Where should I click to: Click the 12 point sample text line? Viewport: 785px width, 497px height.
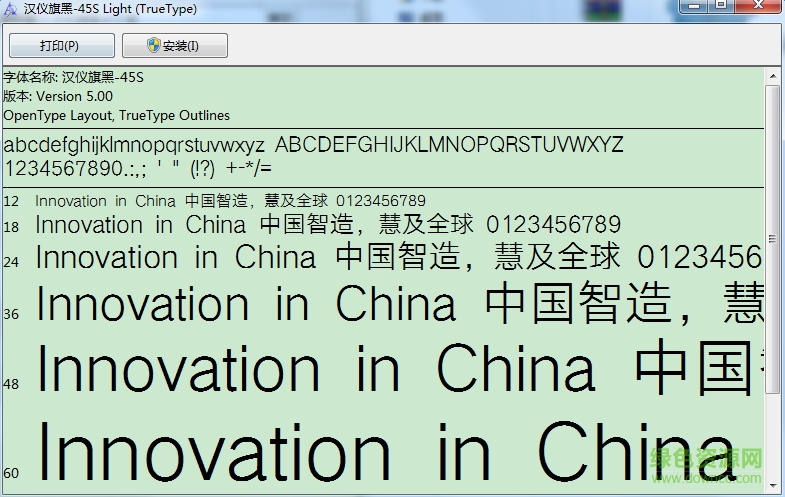(x=230, y=201)
